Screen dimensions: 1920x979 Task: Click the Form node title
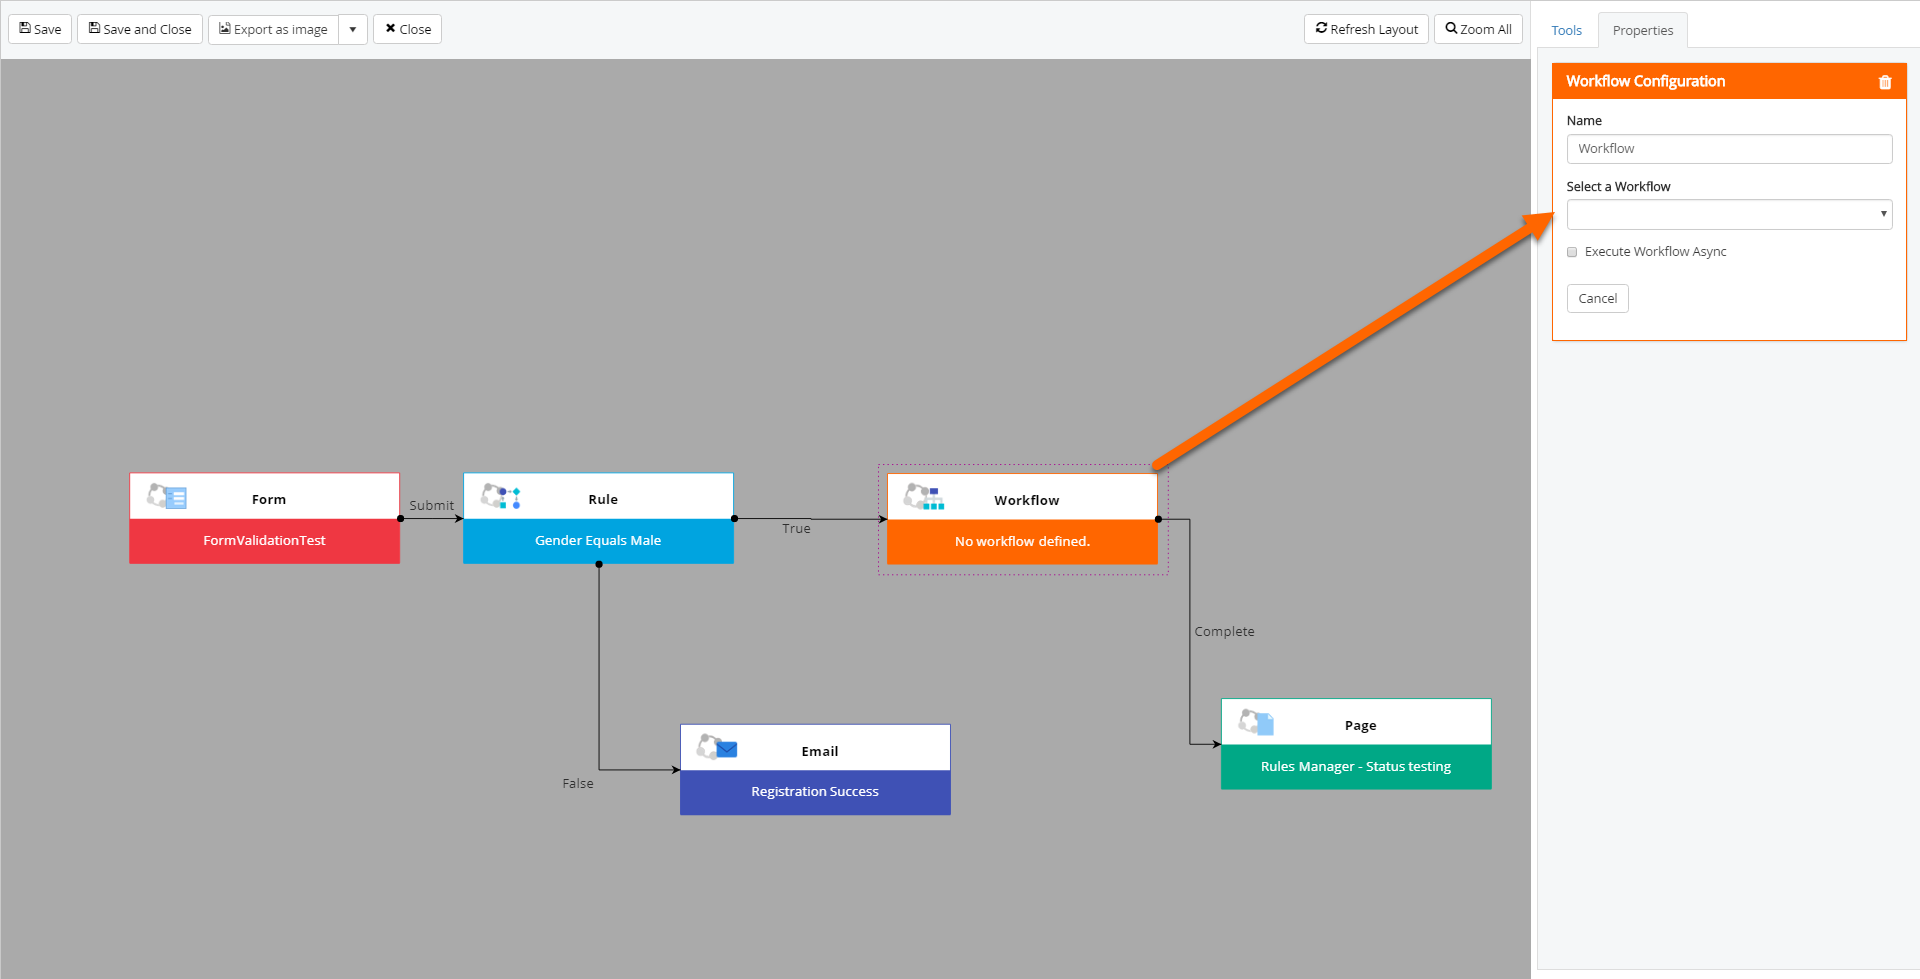[x=268, y=499]
